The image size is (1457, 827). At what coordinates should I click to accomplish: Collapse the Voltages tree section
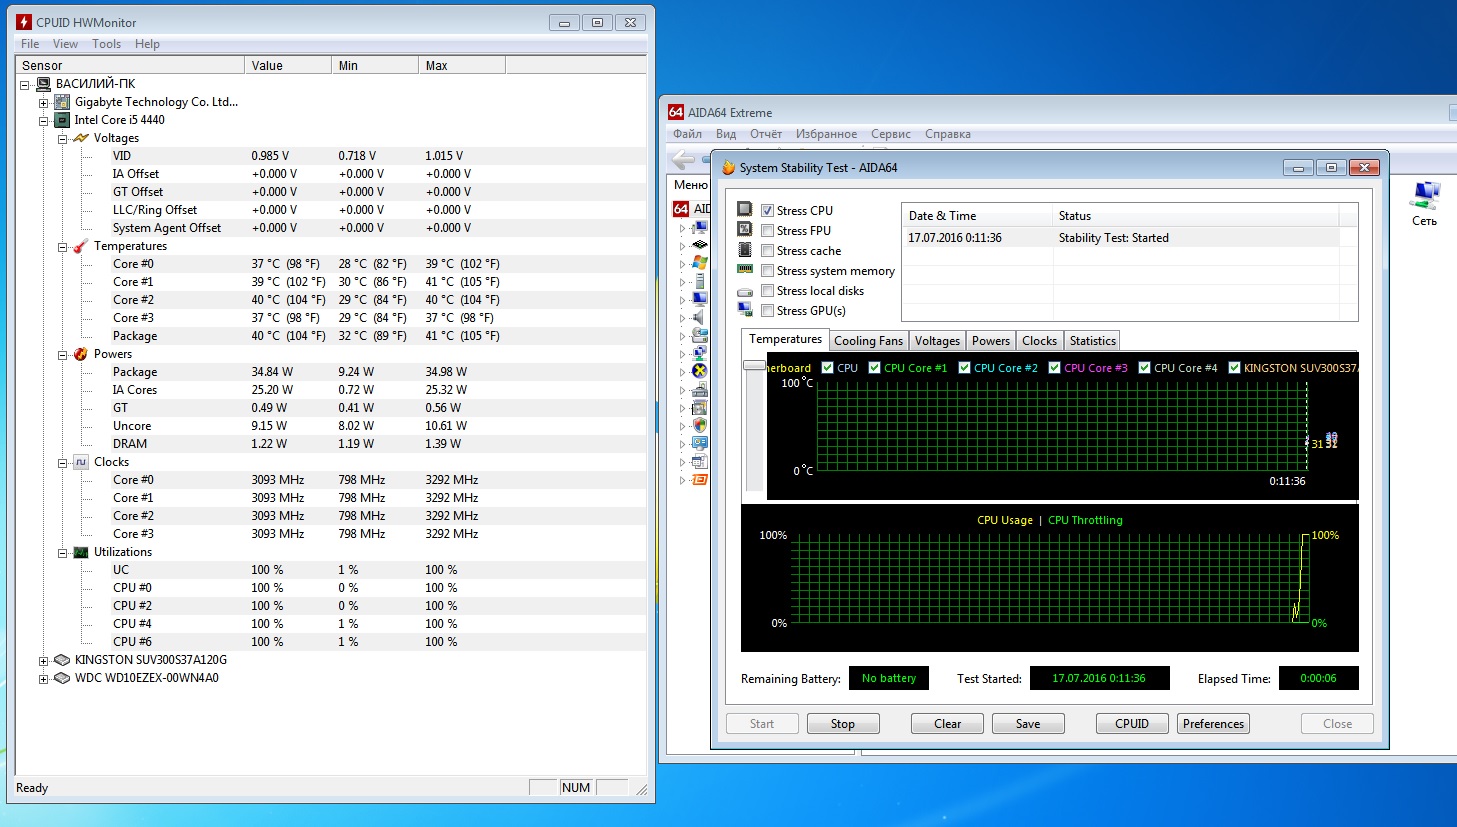click(x=63, y=139)
